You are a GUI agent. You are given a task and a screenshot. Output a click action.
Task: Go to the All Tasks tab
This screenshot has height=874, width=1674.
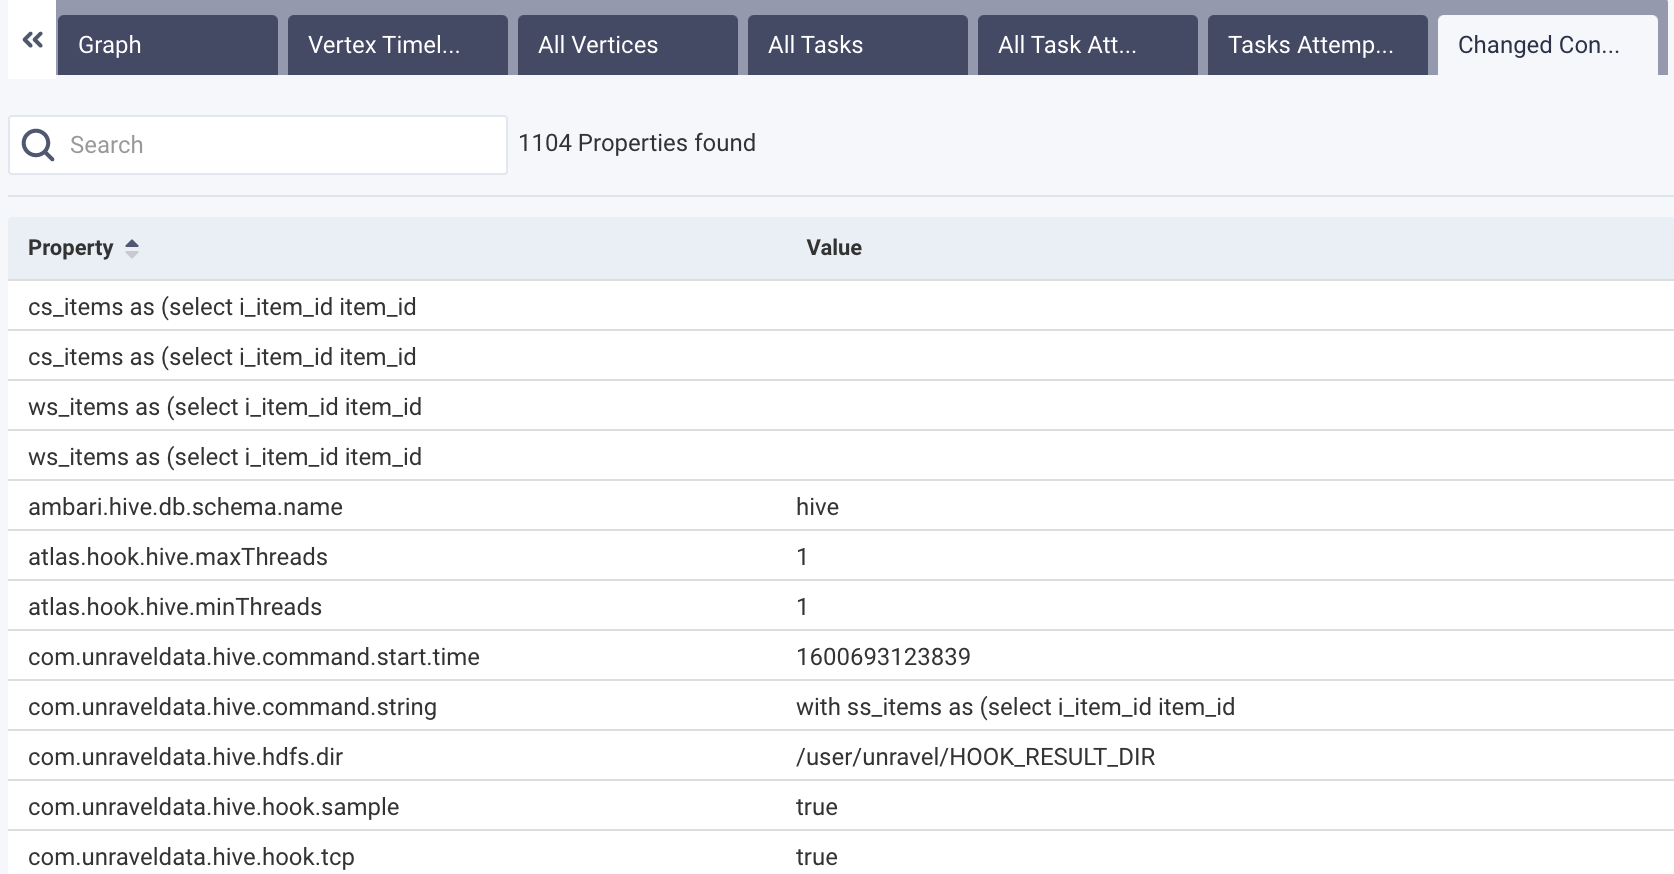point(858,45)
